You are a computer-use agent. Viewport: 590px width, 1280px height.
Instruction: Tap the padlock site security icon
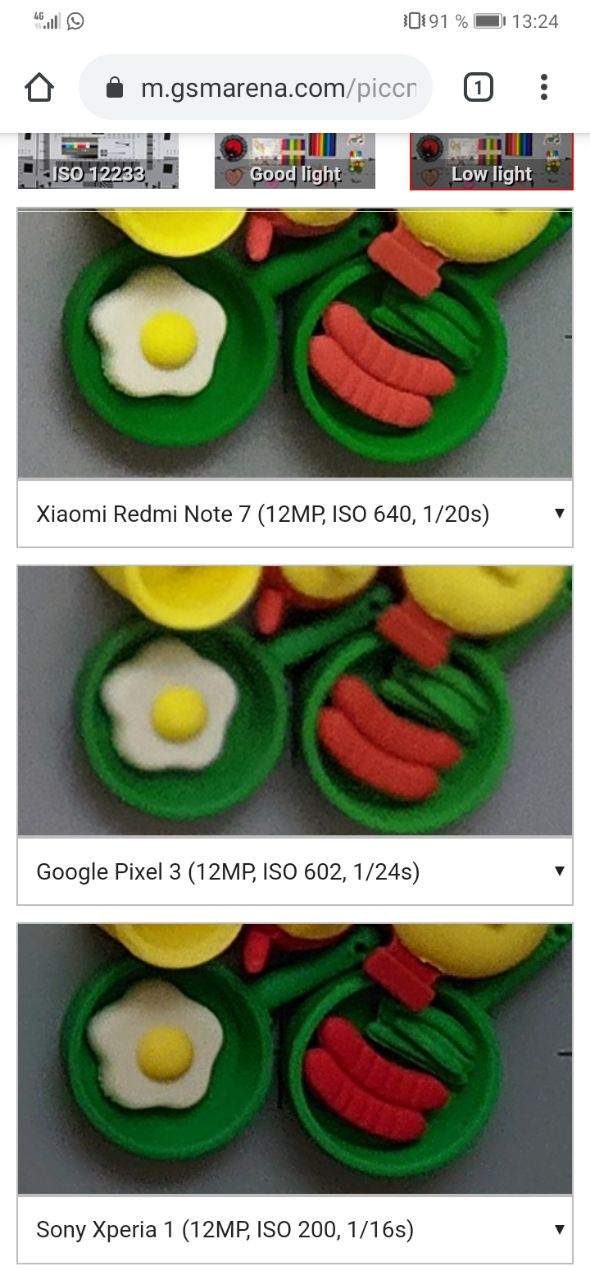pyautogui.click(x=116, y=88)
